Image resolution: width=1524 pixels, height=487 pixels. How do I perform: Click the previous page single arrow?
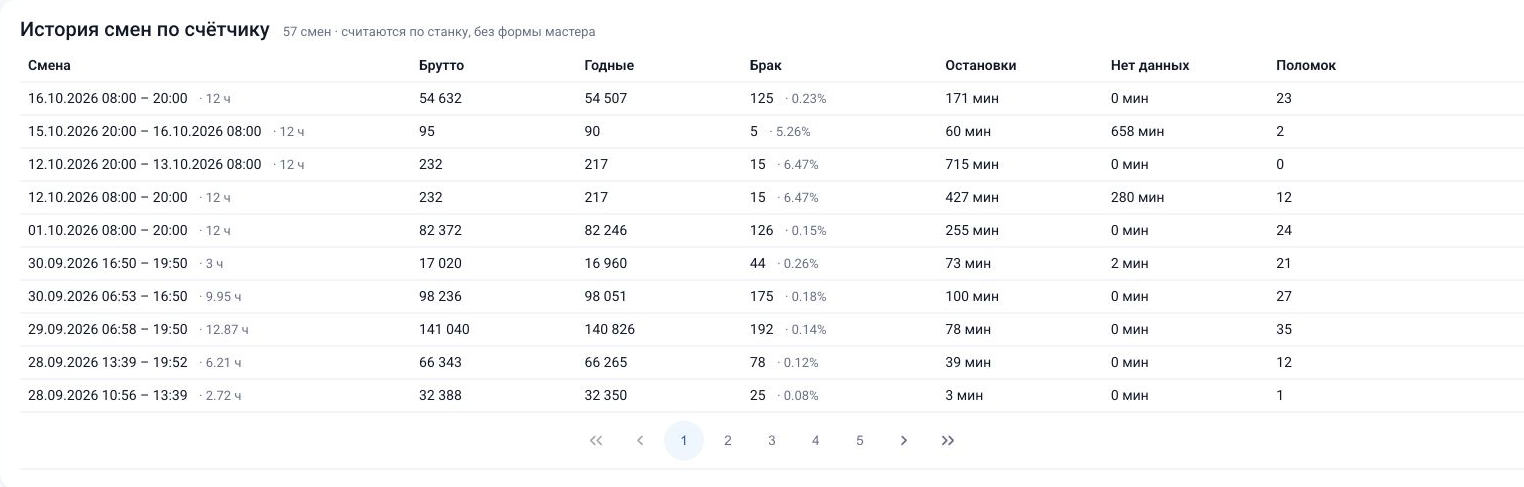point(640,441)
